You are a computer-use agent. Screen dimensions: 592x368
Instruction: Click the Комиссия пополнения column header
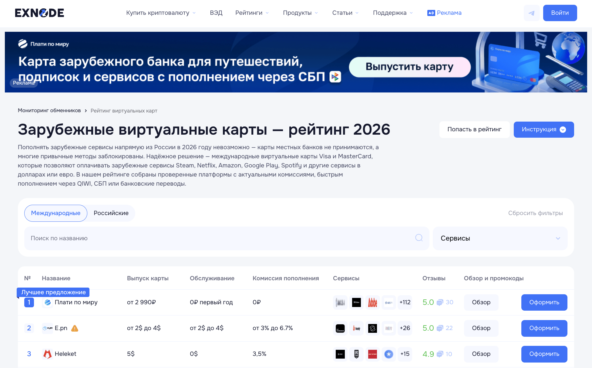coord(286,278)
